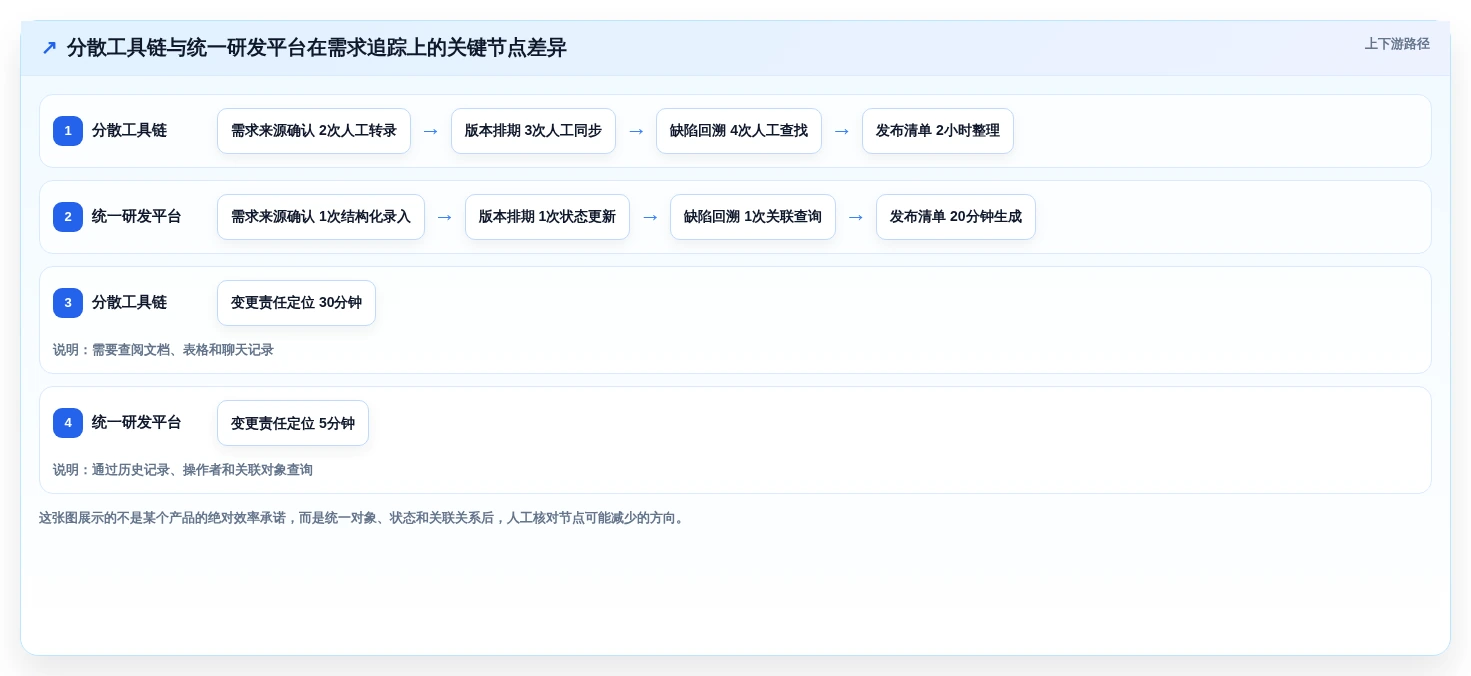The width and height of the screenshot is (1471, 676).
Task: Click the 统一研发平台 label in row 2
Action: click(137, 217)
